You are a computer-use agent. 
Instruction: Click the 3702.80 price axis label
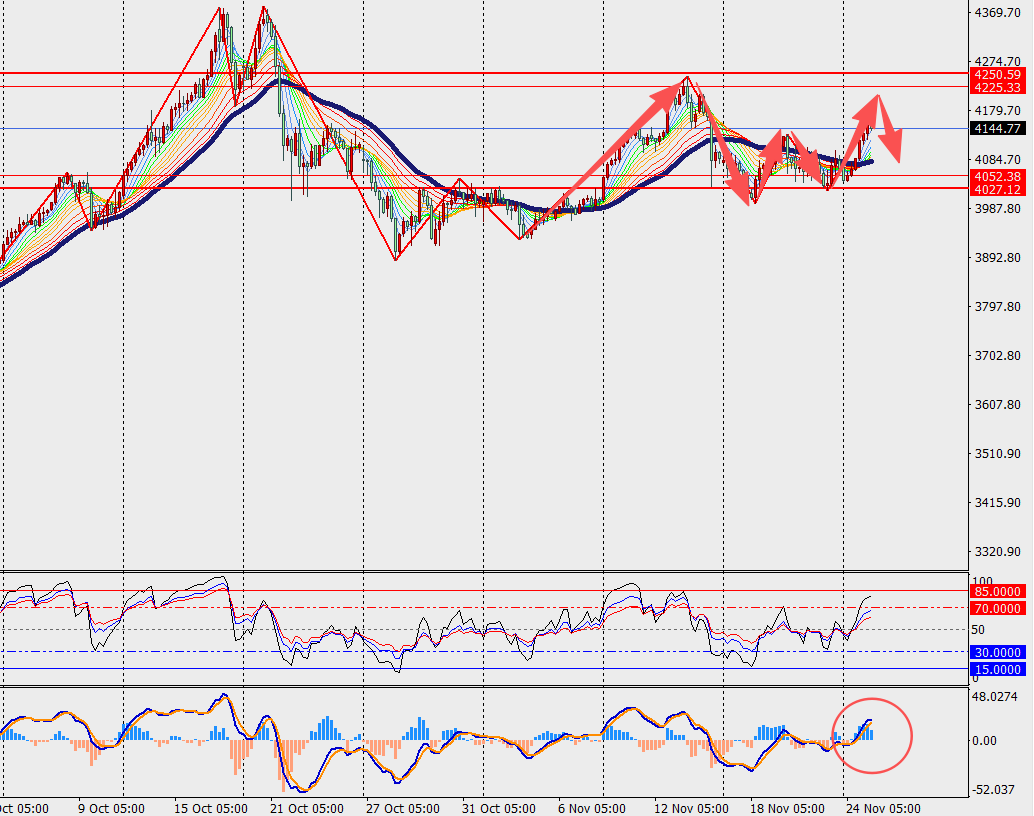click(x=995, y=355)
